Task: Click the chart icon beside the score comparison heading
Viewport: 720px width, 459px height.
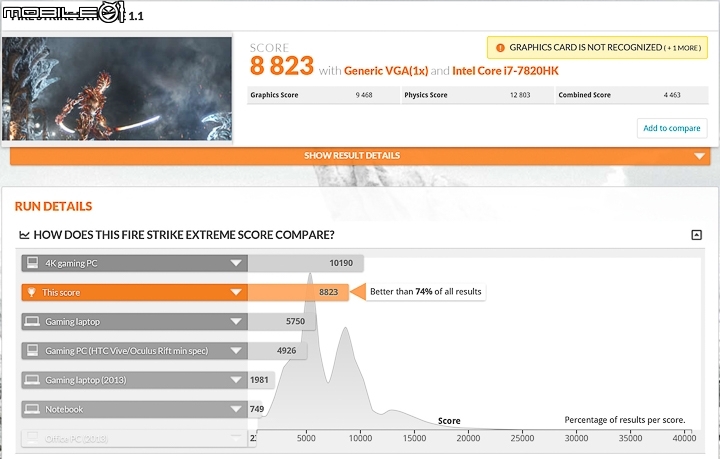Action: tap(24, 235)
